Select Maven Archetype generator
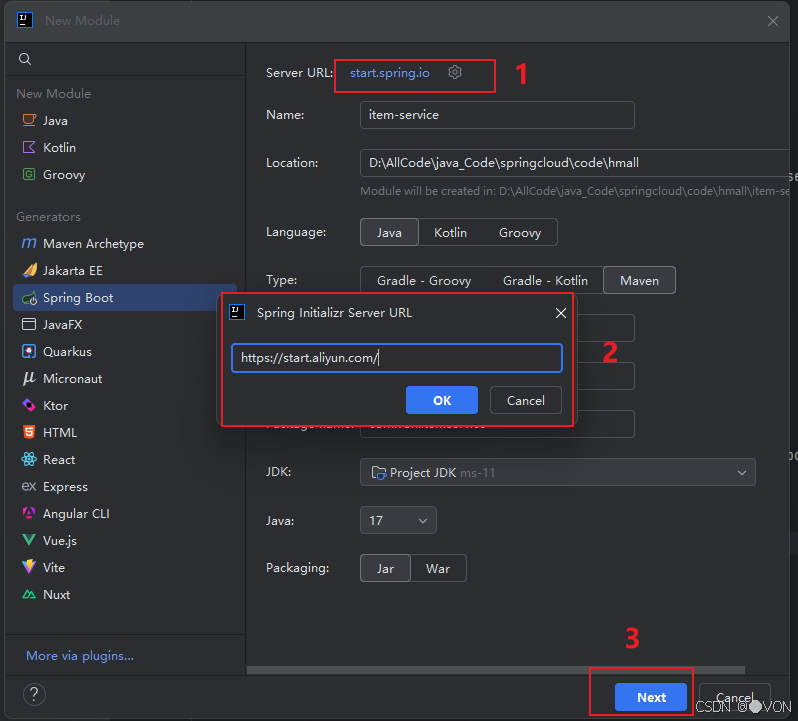 (125, 244)
